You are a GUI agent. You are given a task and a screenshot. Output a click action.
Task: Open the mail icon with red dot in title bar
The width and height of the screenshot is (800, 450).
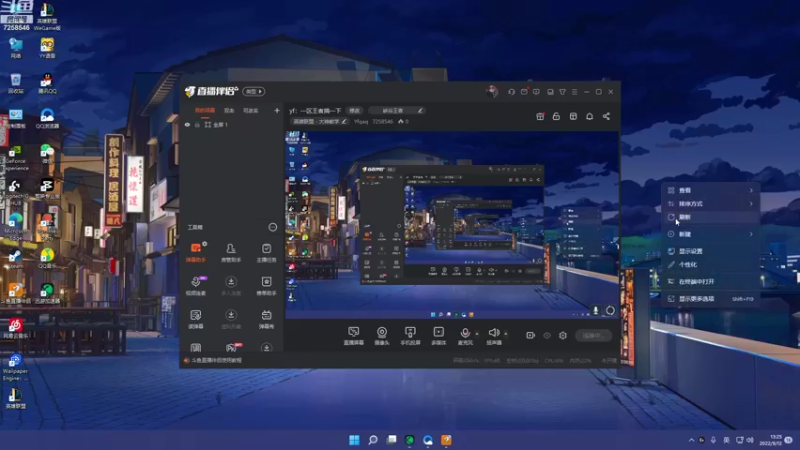[x=524, y=92]
